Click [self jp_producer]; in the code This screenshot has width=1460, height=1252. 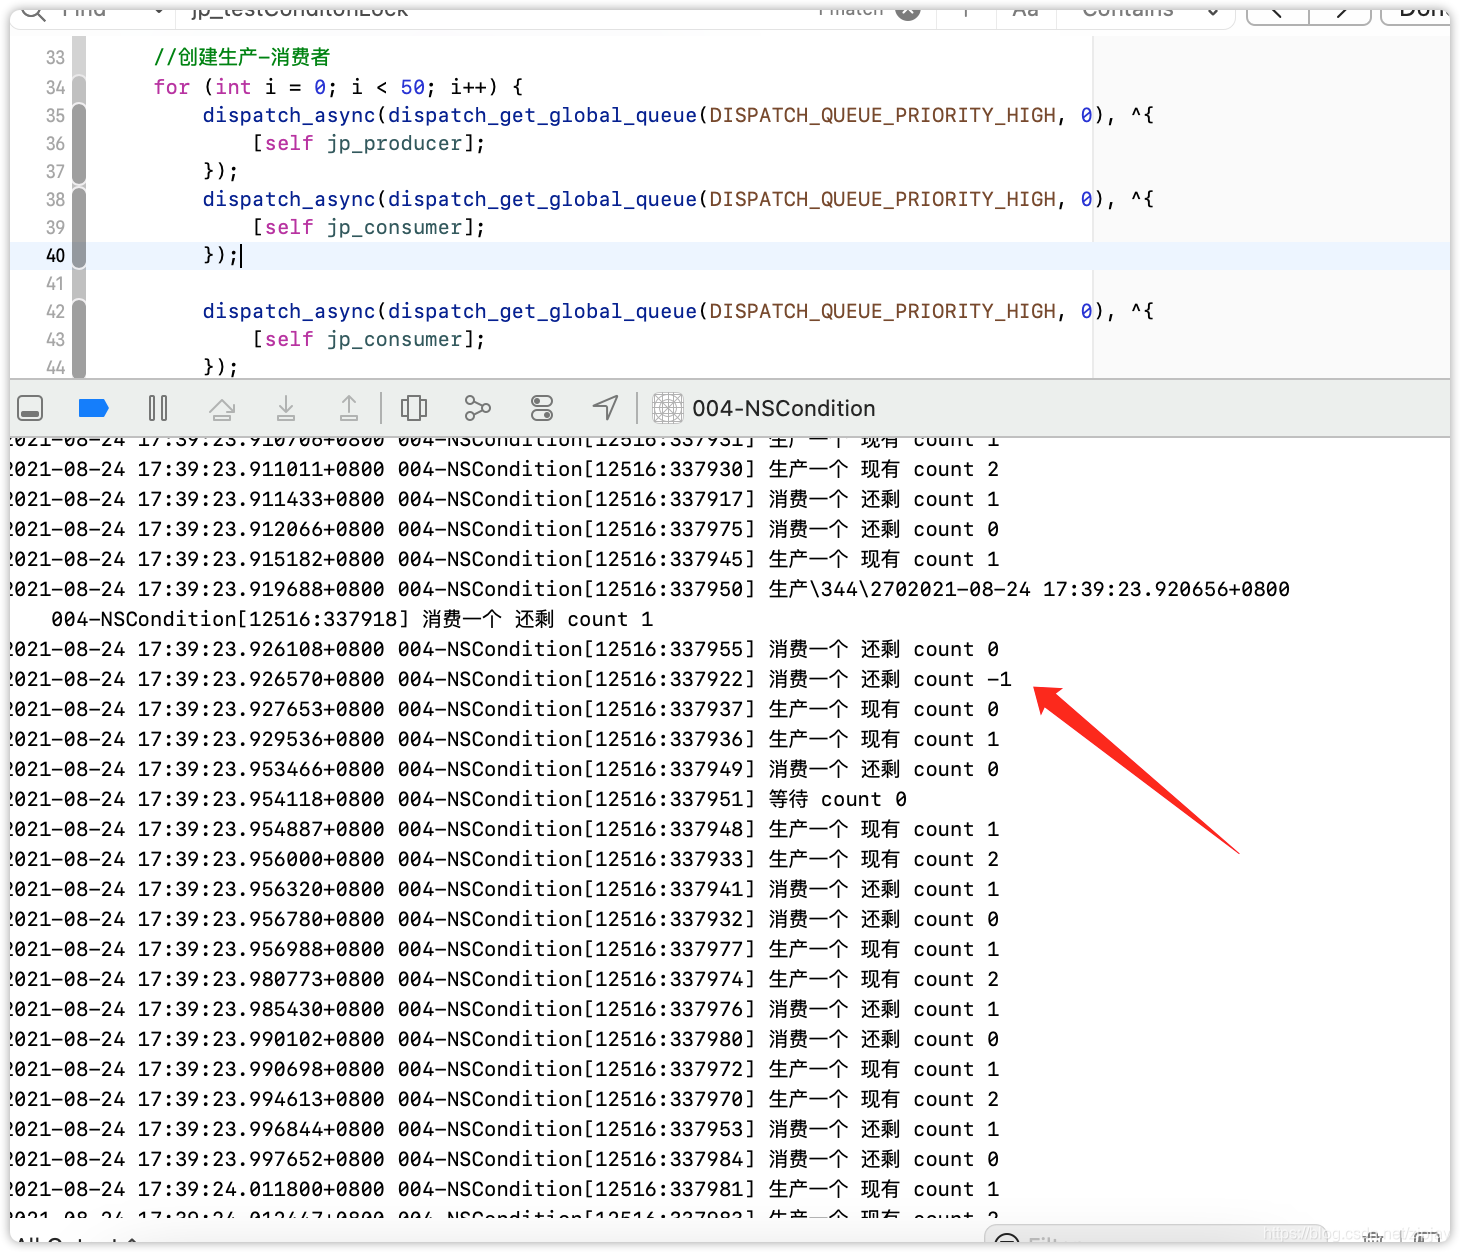(369, 143)
